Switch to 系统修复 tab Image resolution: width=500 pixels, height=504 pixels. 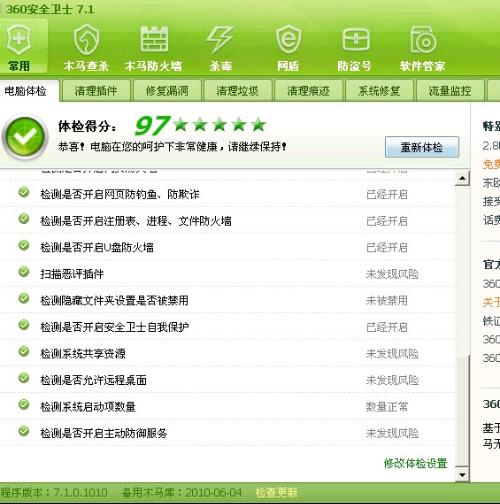click(379, 91)
